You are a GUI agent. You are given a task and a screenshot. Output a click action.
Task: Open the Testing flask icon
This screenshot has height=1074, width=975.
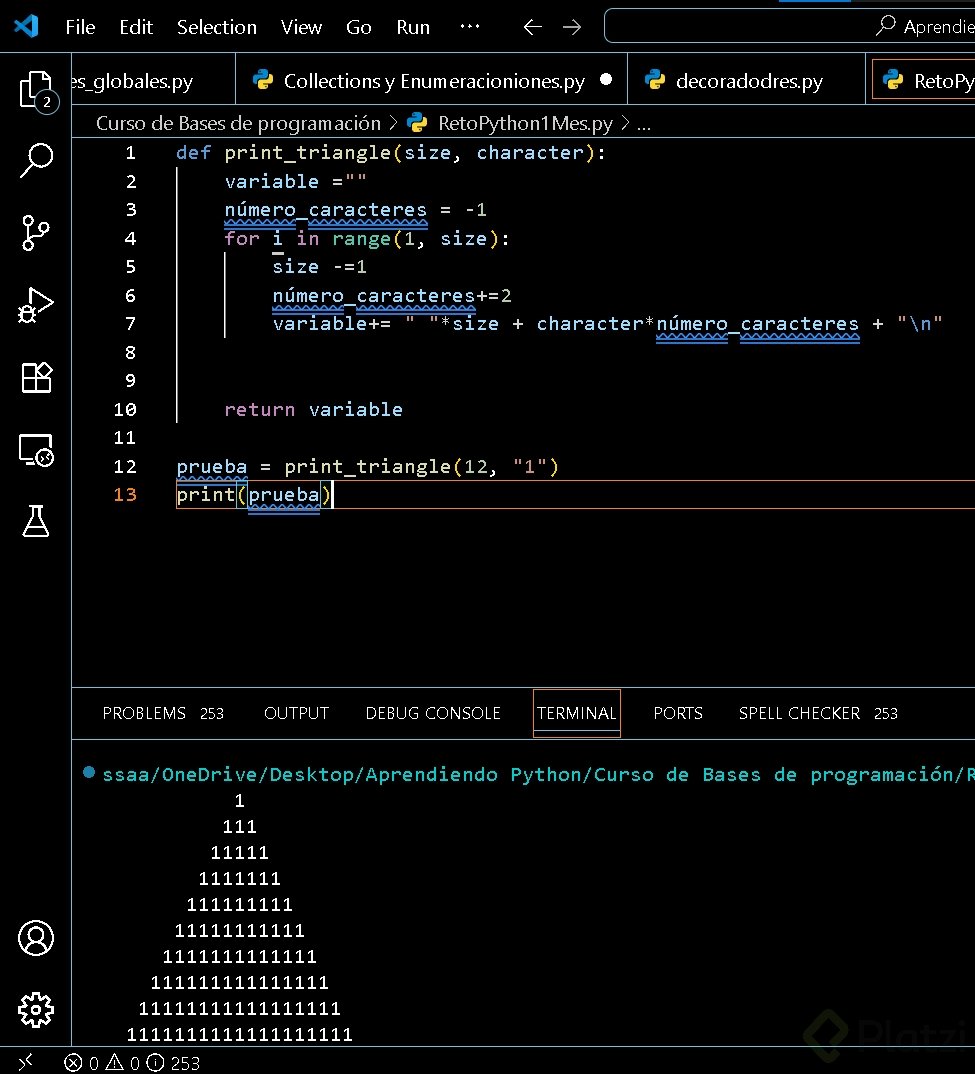coord(36,520)
